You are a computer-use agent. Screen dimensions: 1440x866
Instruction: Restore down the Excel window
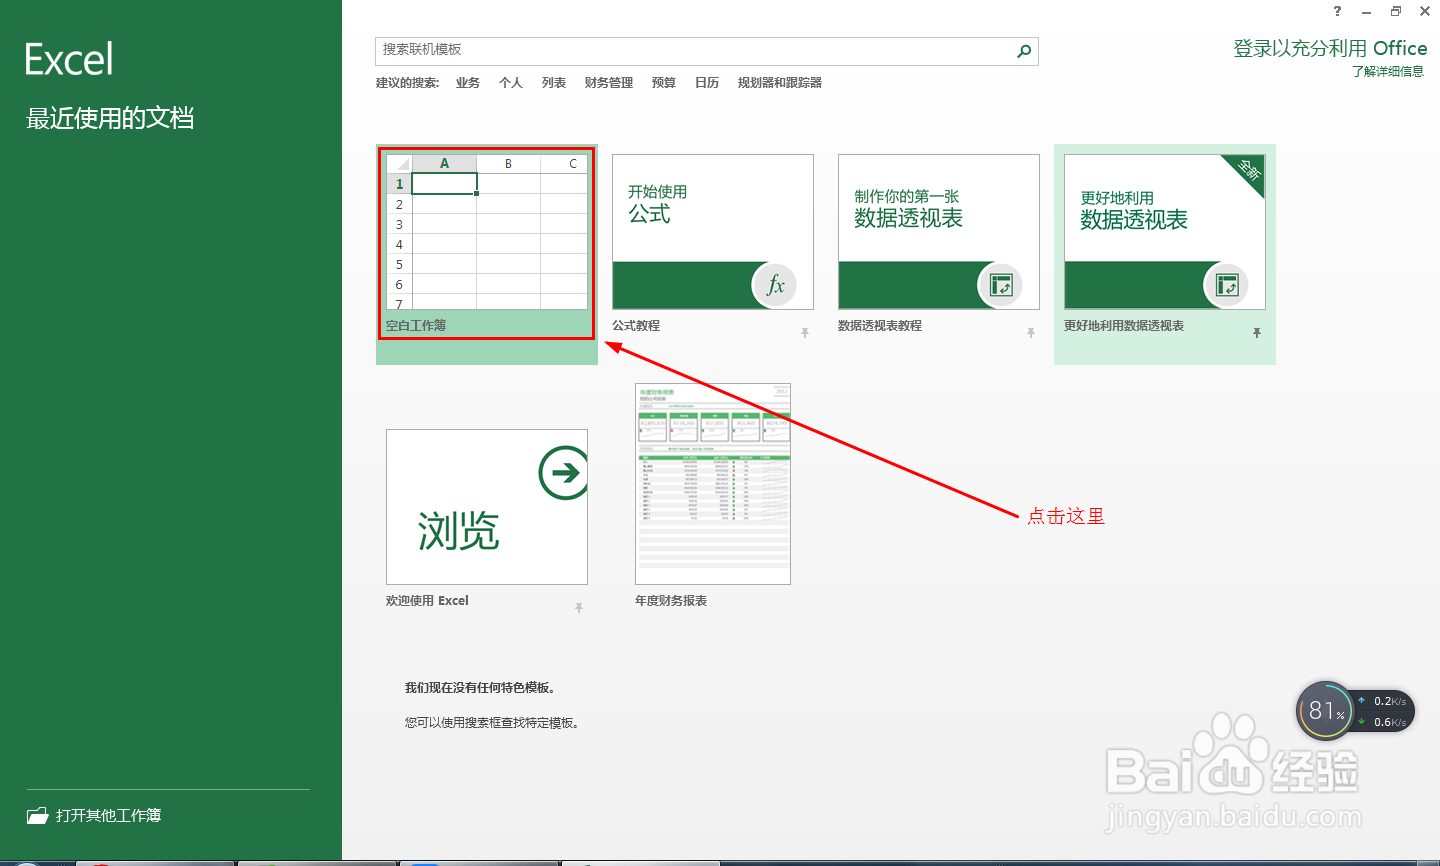[x=1395, y=11]
